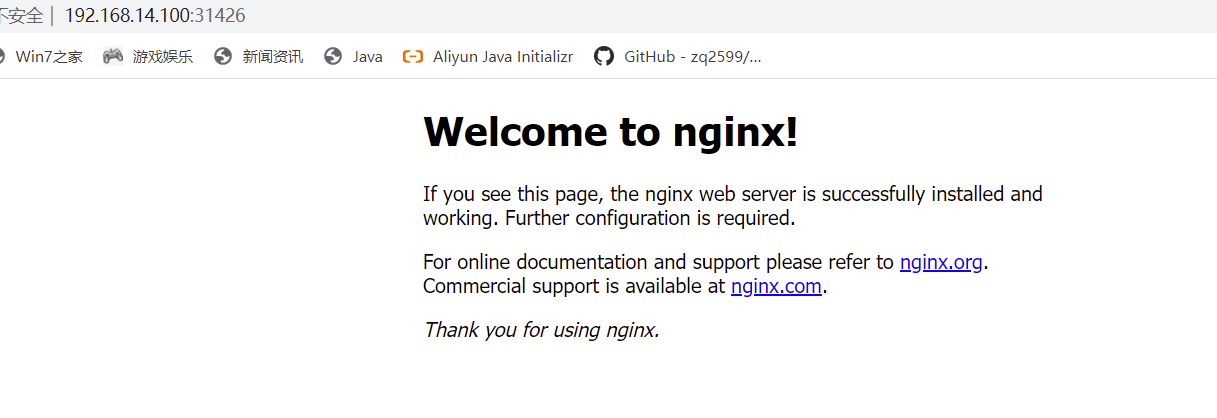This screenshot has width=1217, height=418.
Task: Open the Aliyun Java Initializr bookmark
Action: 488,57
